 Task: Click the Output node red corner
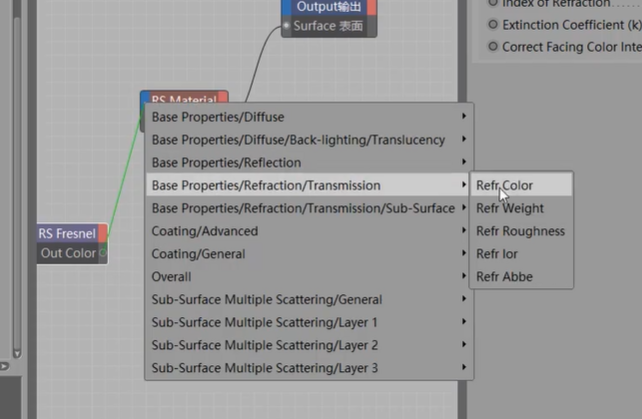click(x=372, y=7)
